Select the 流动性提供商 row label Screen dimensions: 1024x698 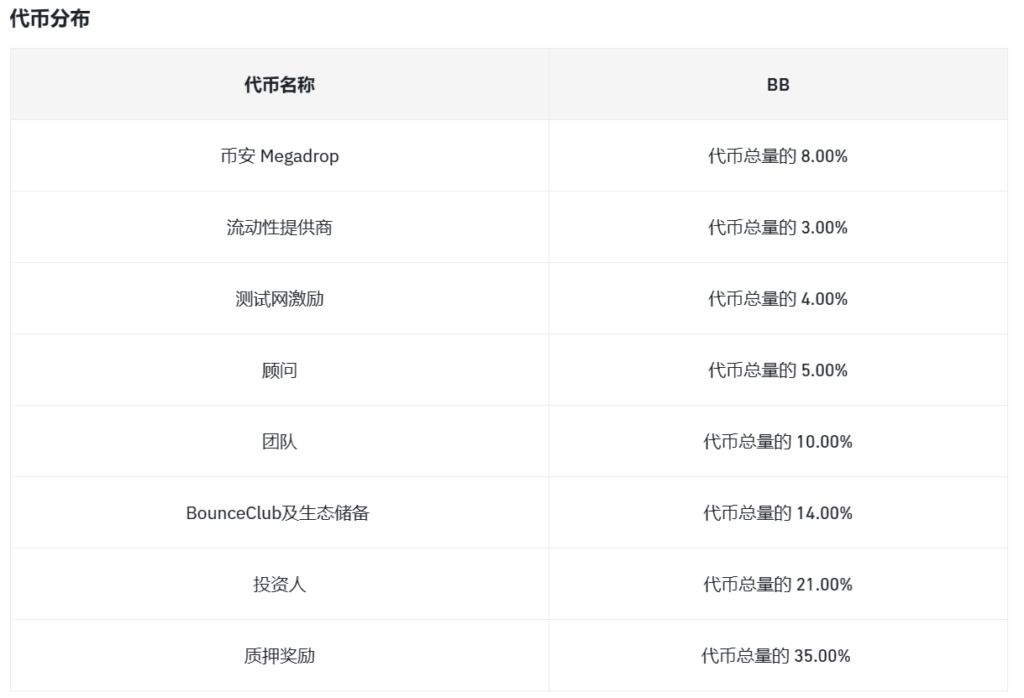[x=279, y=227]
